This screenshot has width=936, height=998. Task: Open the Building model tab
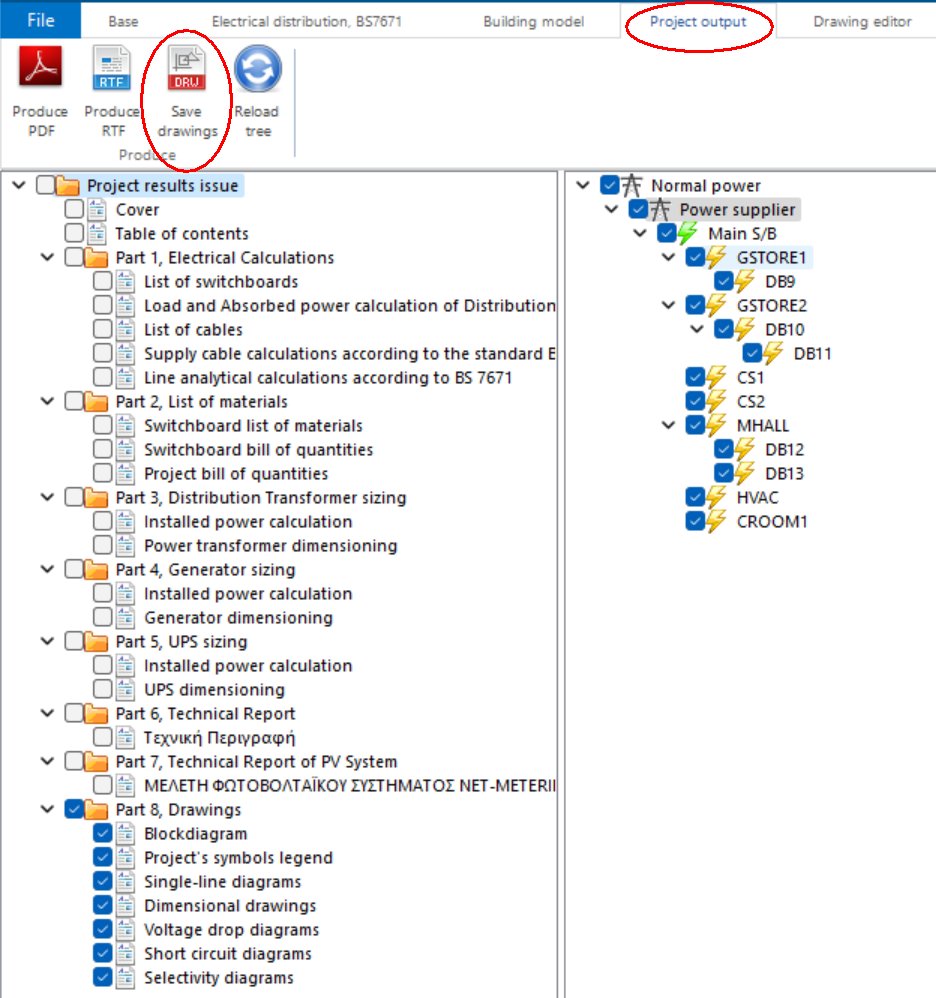click(535, 20)
